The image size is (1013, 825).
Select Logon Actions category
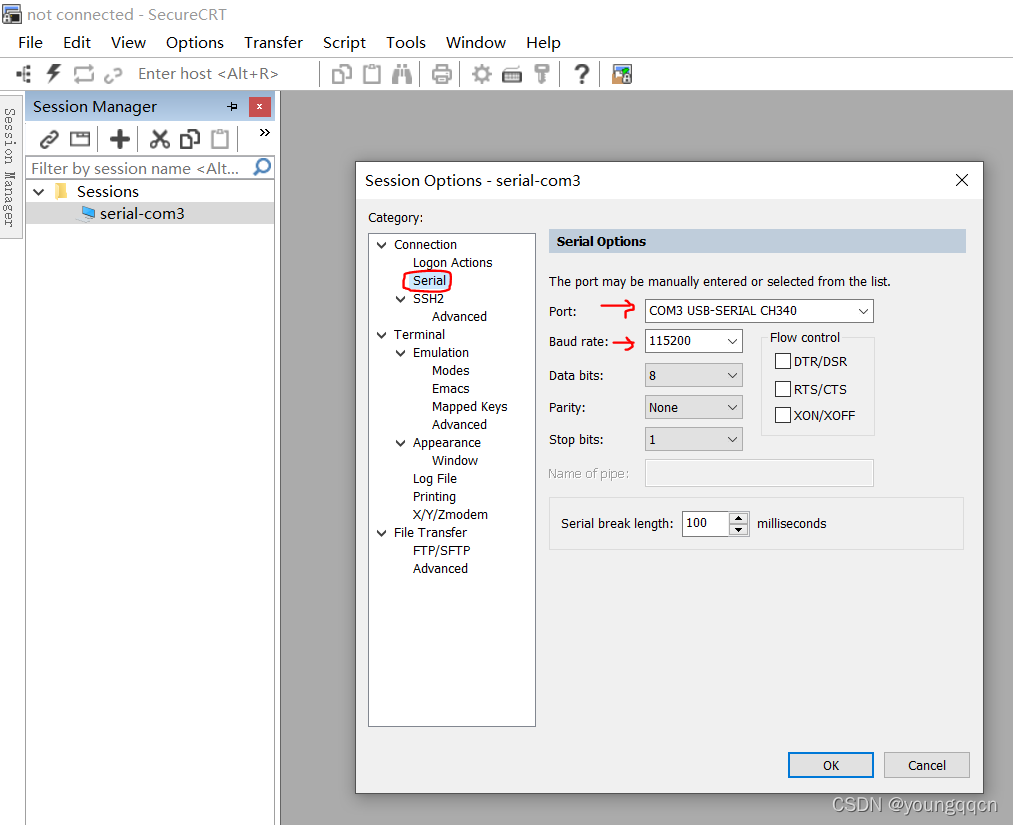pos(452,263)
